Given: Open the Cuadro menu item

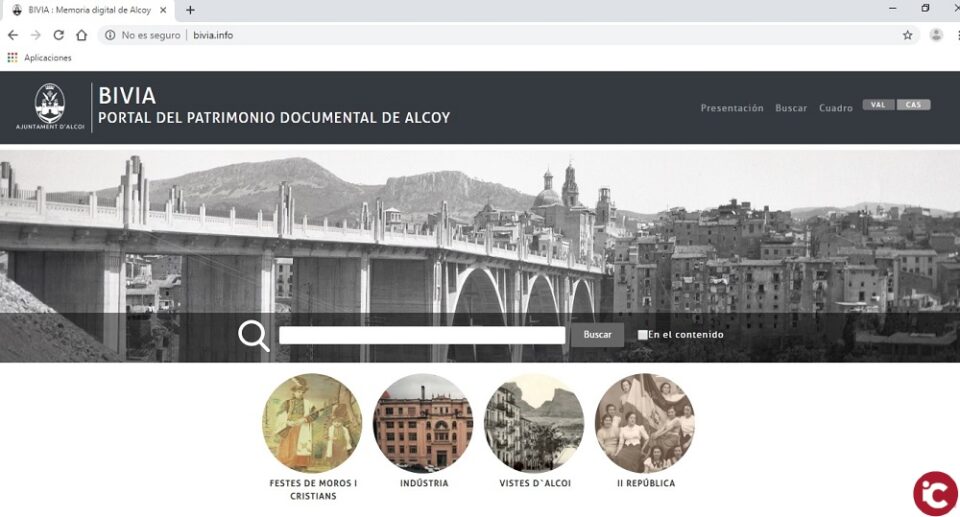Looking at the screenshot, I should (836, 108).
